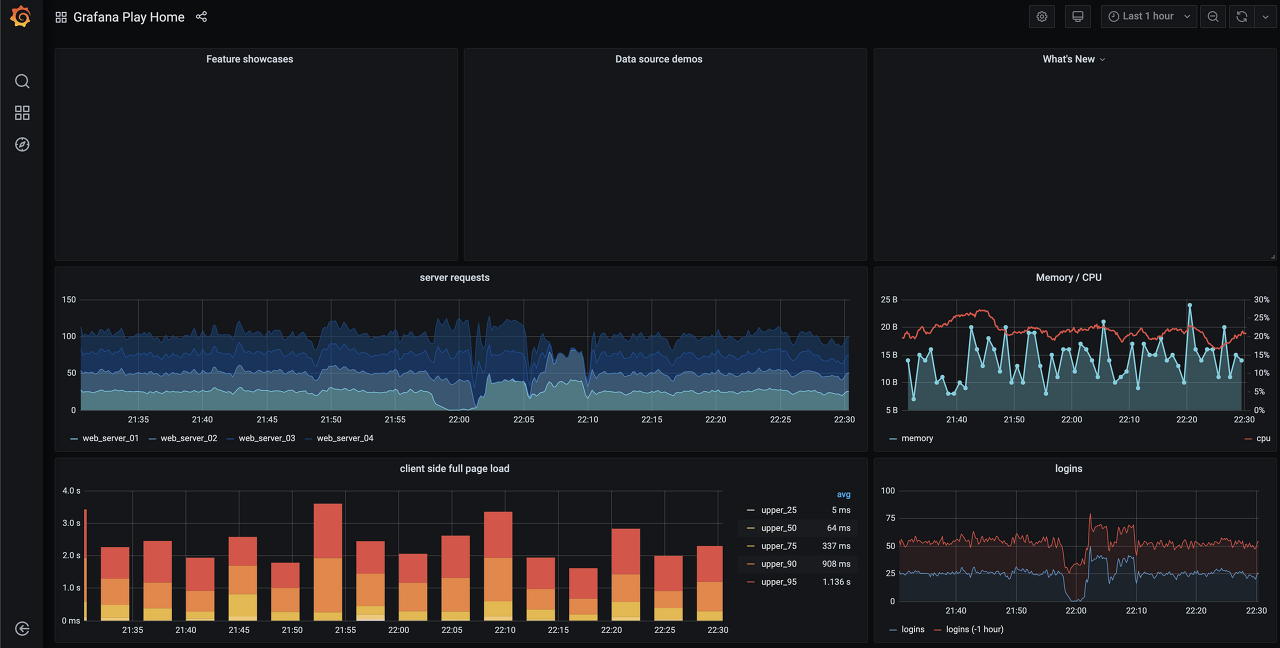Cycle view mode with the monitor icon
The width and height of the screenshot is (1280, 648).
[1077, 16]
